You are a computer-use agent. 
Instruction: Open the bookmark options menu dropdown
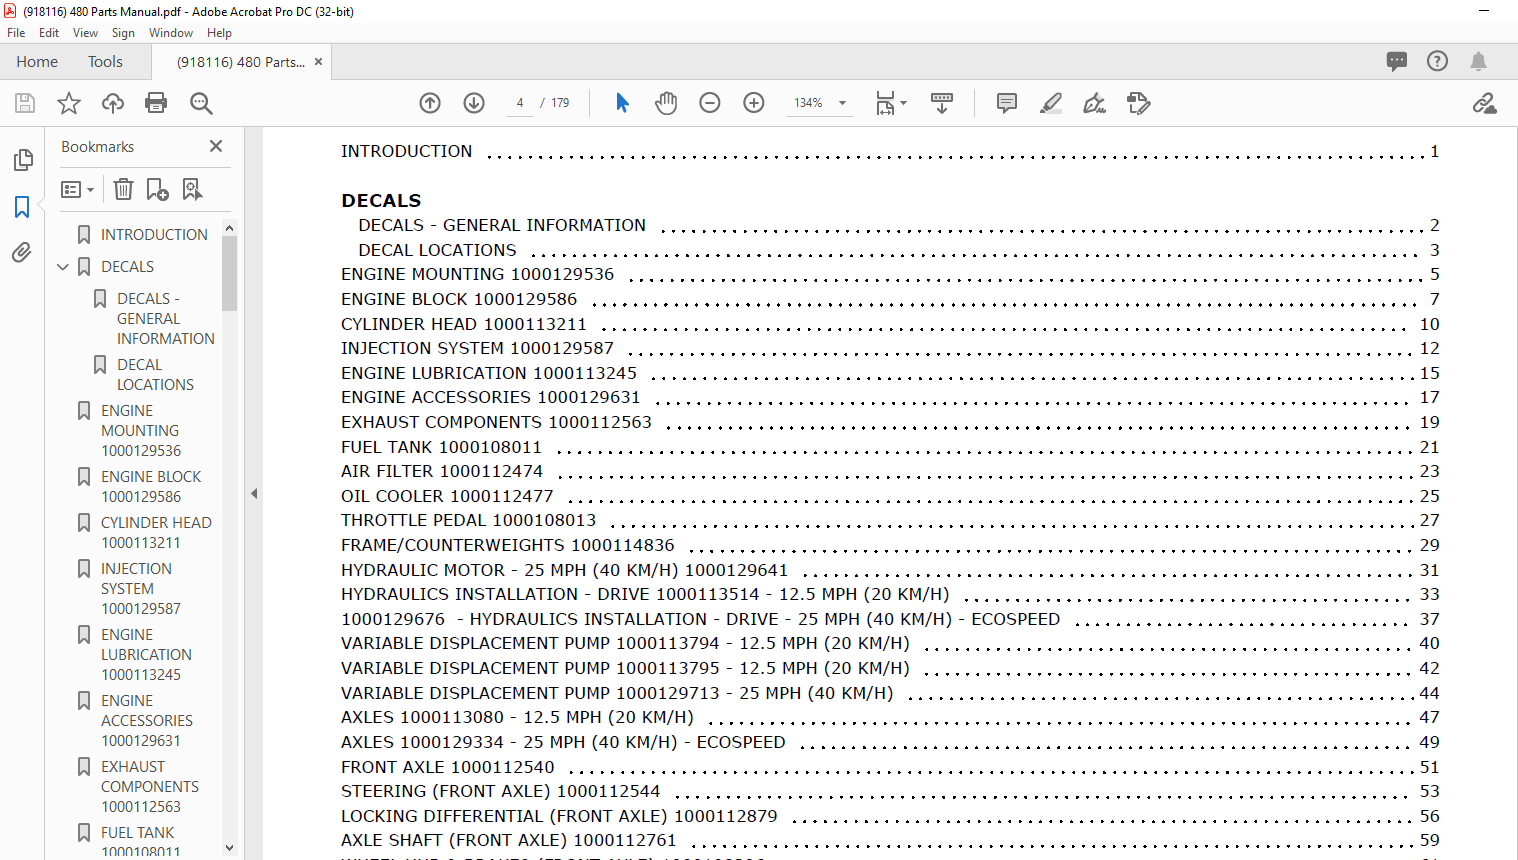77,189
